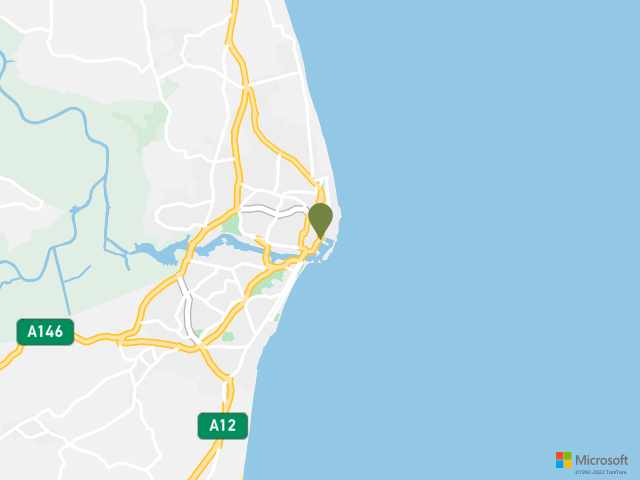
Task: Click the Microsoft wordmark text
Action: tap(601, 460)
